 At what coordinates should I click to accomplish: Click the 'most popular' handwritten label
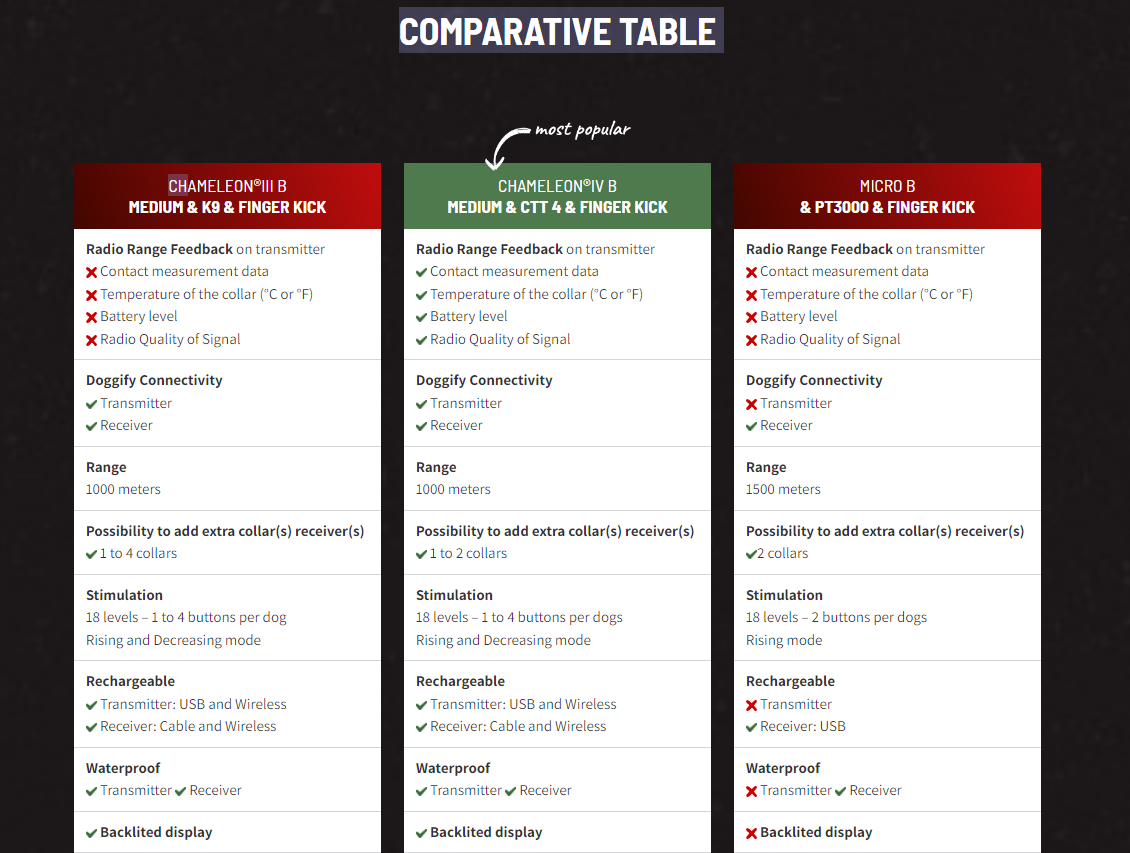(582, 130)
